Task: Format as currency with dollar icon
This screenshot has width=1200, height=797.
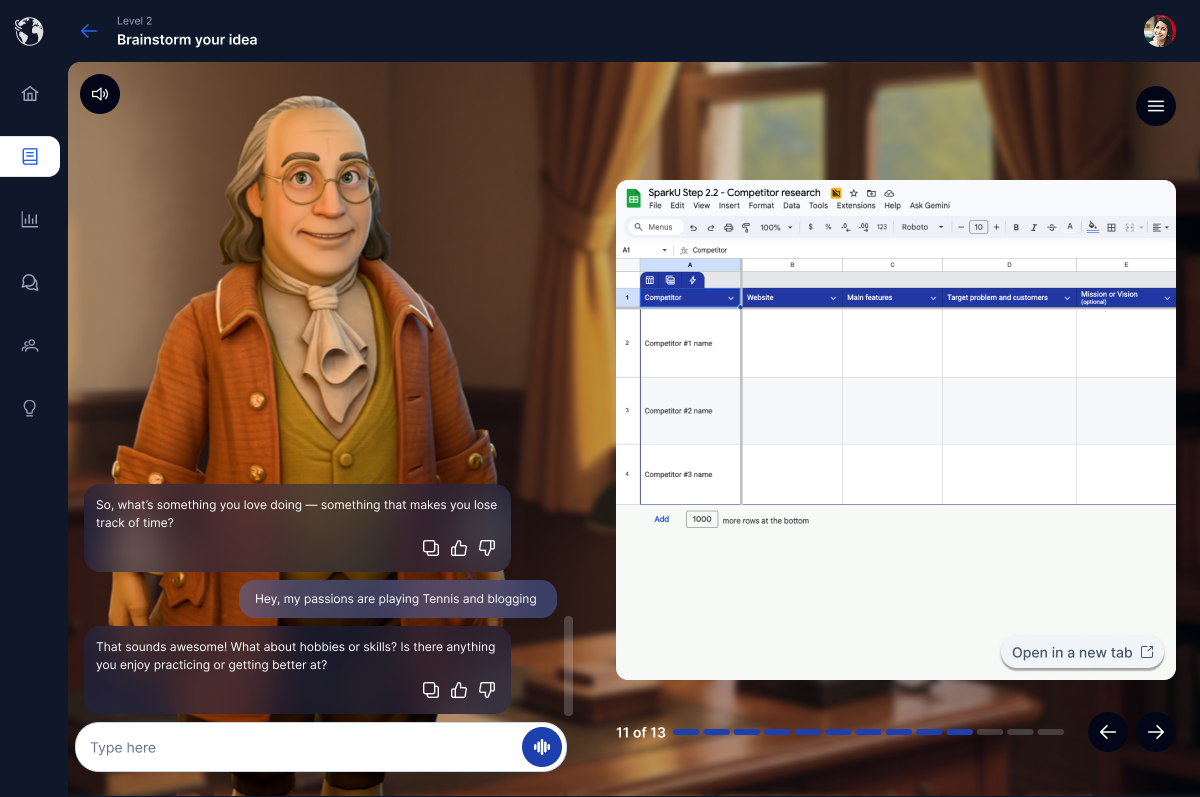Action: [811, 227]
